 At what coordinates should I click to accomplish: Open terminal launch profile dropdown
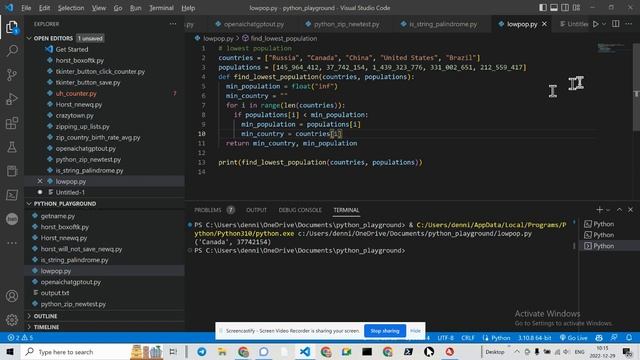[x=608, y=210]
